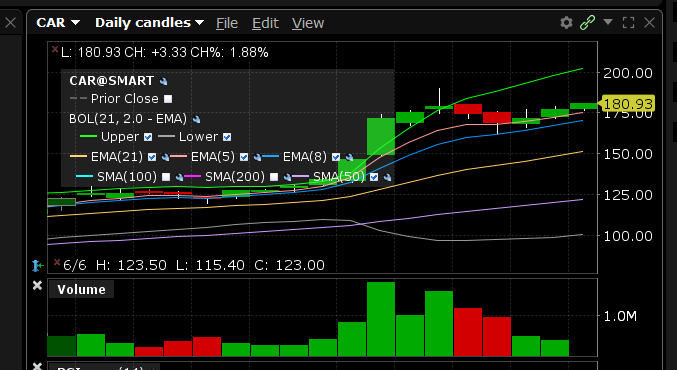Click the blue scroll-to-start arrow icon
677x370 pixels.
tap(38, 266)
